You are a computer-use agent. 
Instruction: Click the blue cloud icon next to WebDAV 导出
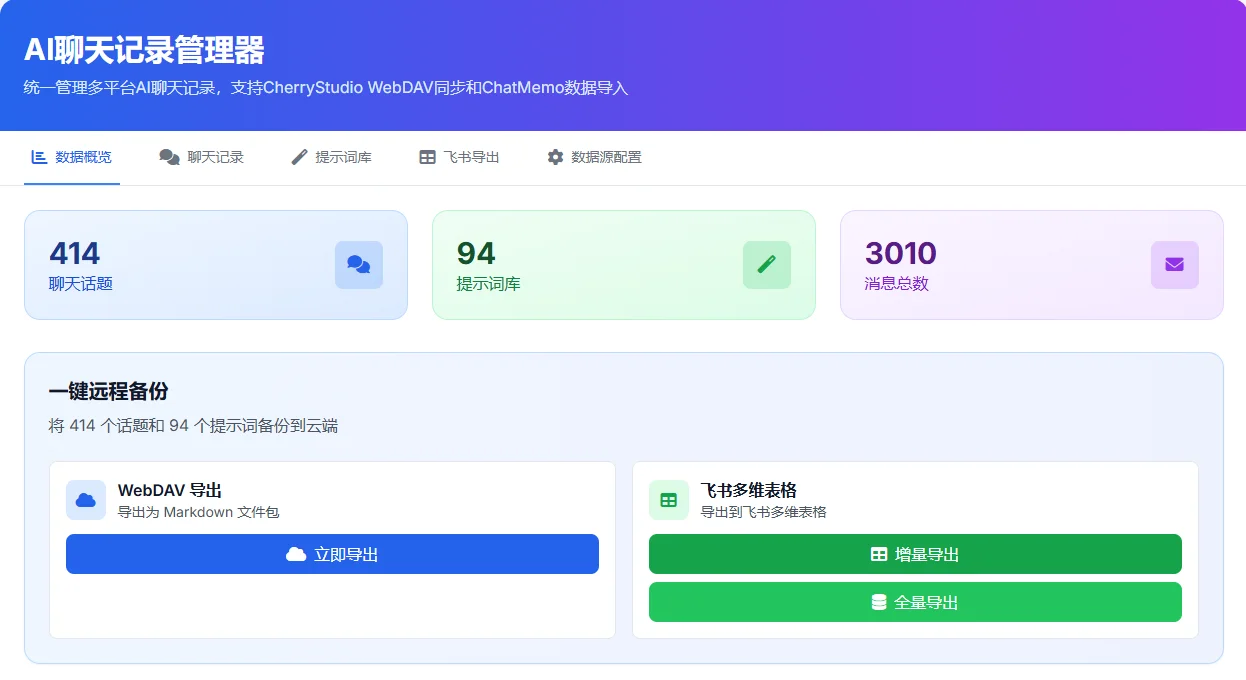[x=85, y=500]
